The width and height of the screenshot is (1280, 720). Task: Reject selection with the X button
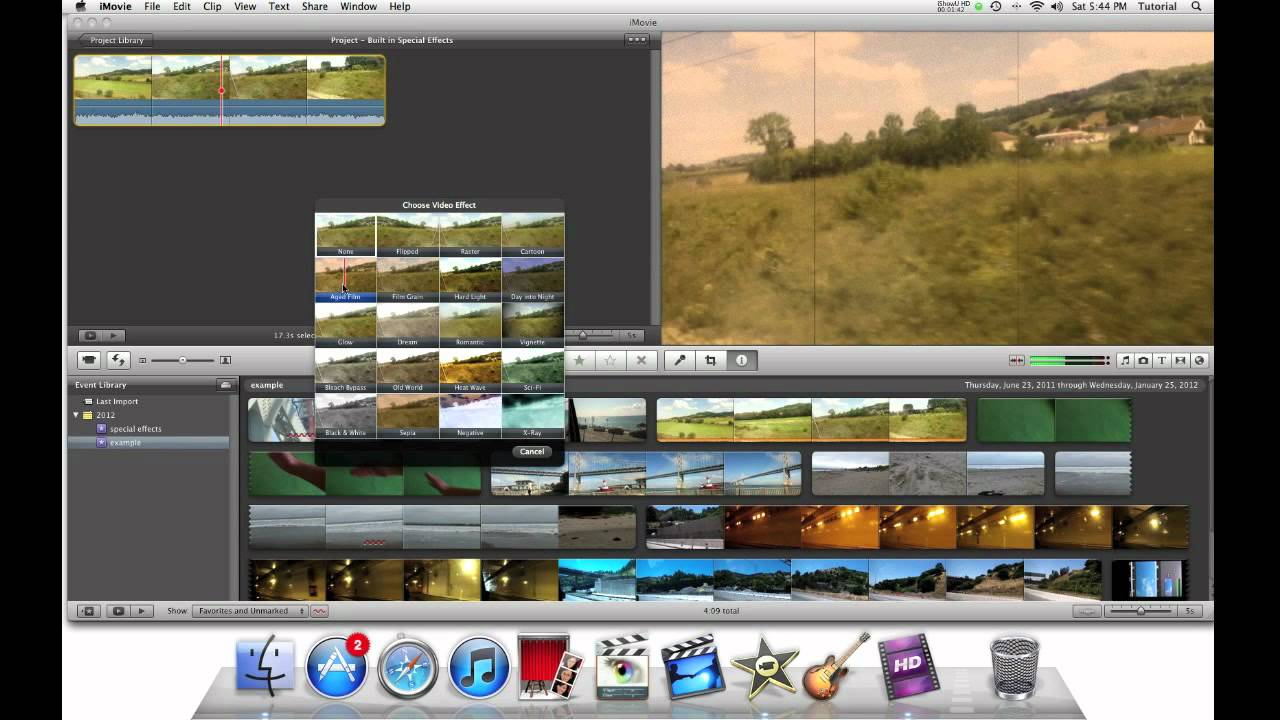(641, 360)
